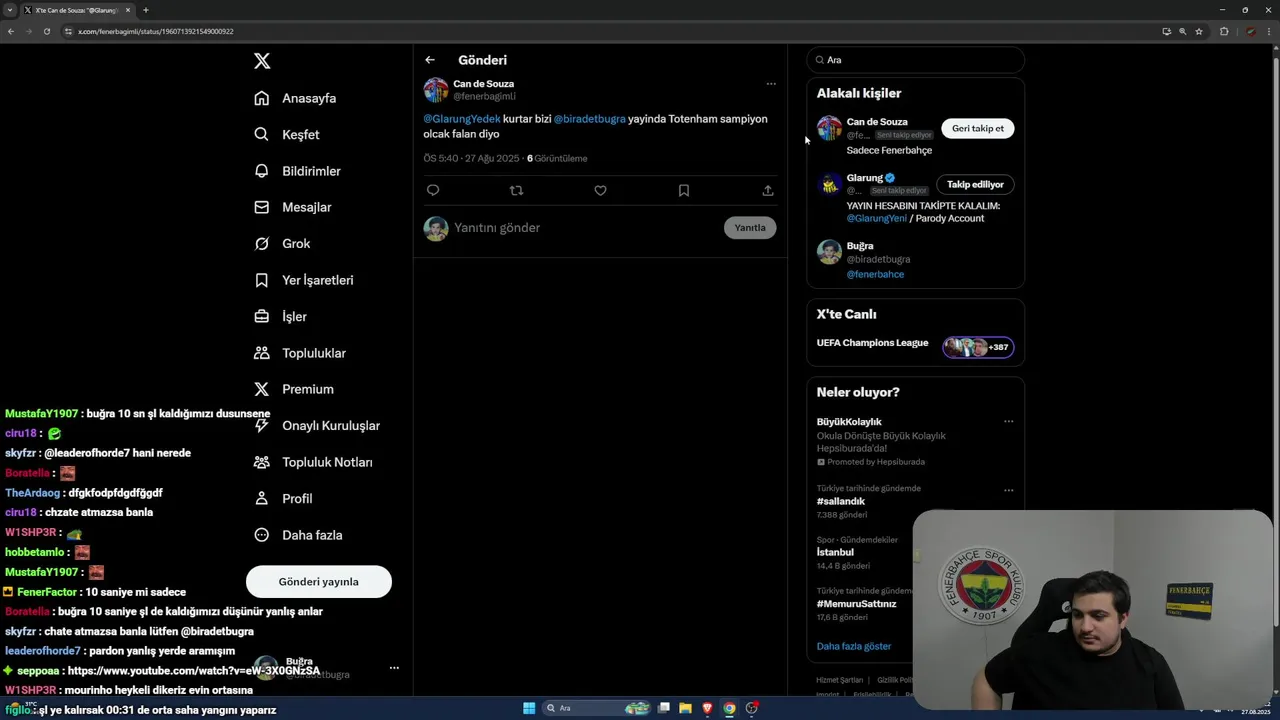
Task: Open Grok from sidebar
Action: [282, 243]
